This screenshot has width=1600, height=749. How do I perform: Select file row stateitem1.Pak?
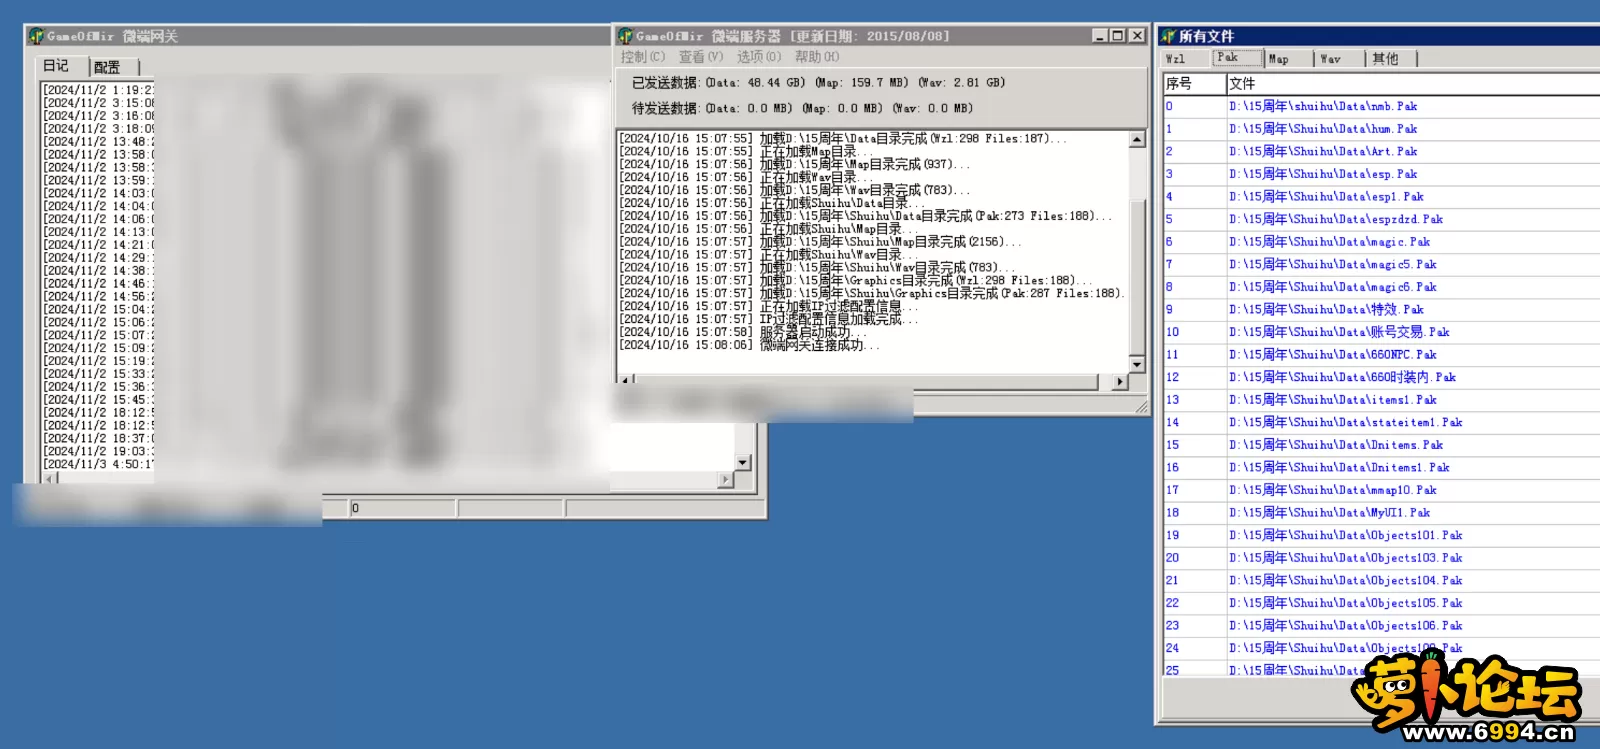click(1381, 423)
